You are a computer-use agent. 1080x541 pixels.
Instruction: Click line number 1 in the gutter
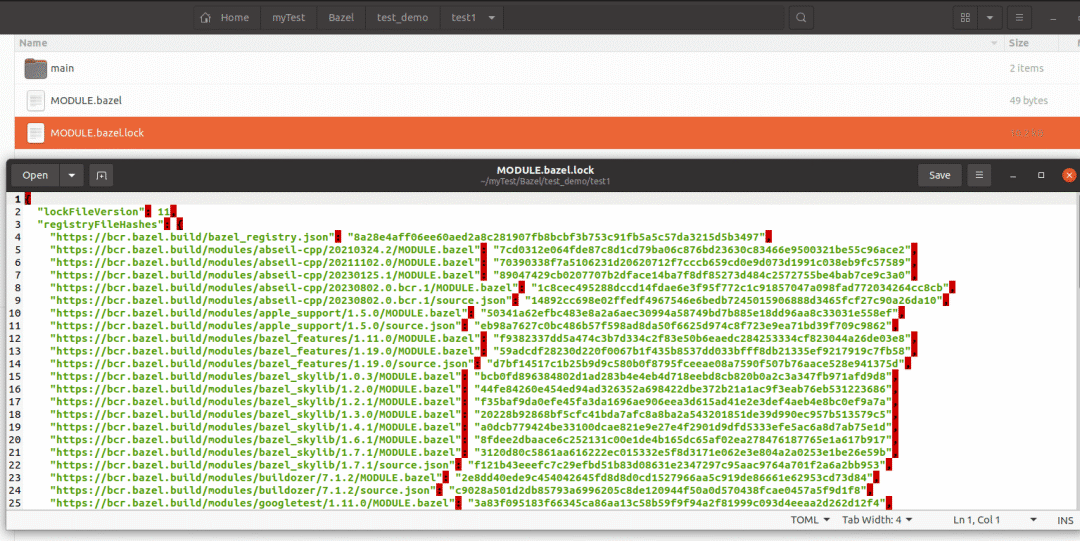coord(17,199)
